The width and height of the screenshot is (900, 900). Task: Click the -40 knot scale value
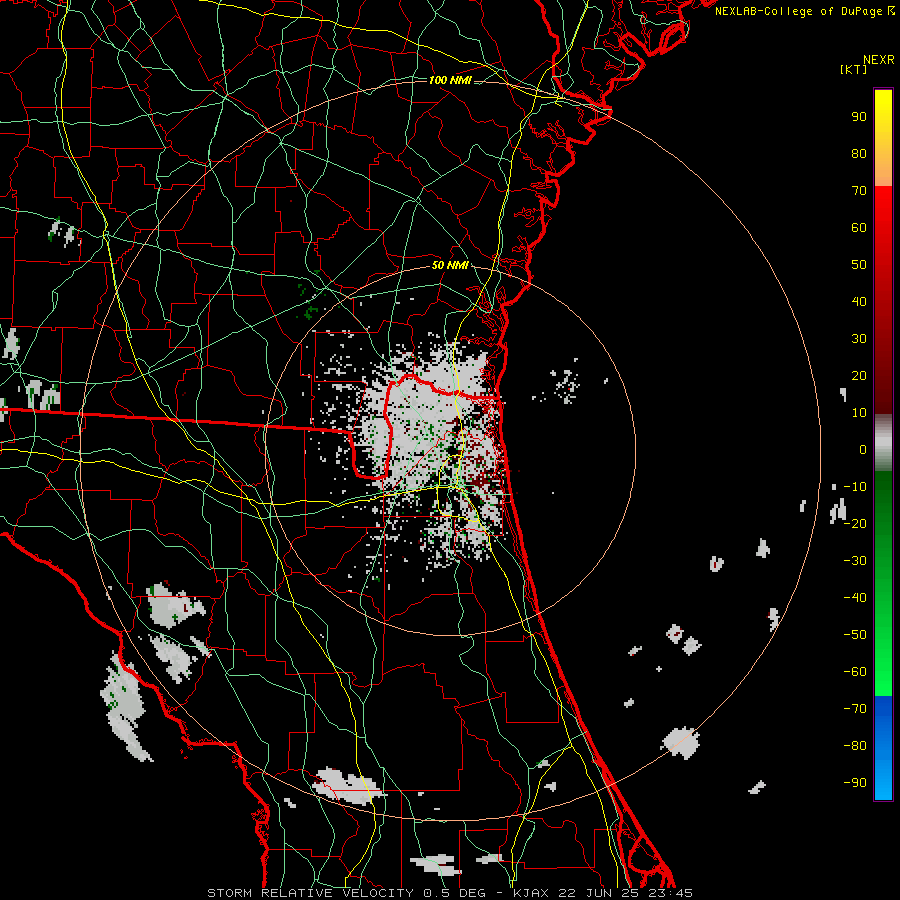[855, 598]
